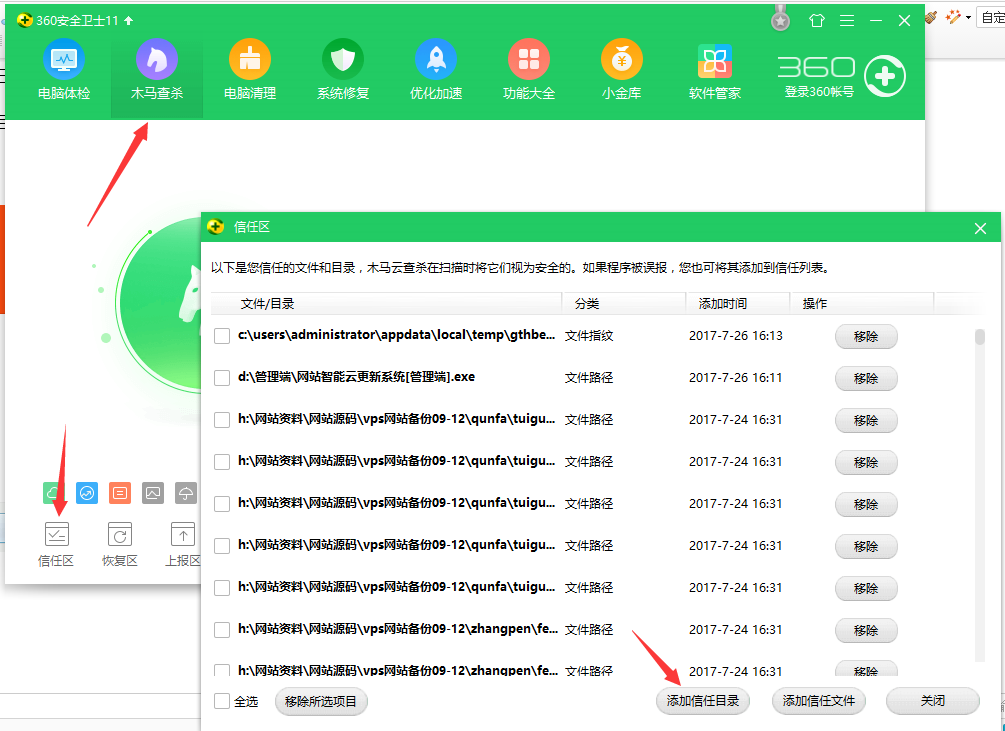Open the 上报区 report zone

point(183,544)
